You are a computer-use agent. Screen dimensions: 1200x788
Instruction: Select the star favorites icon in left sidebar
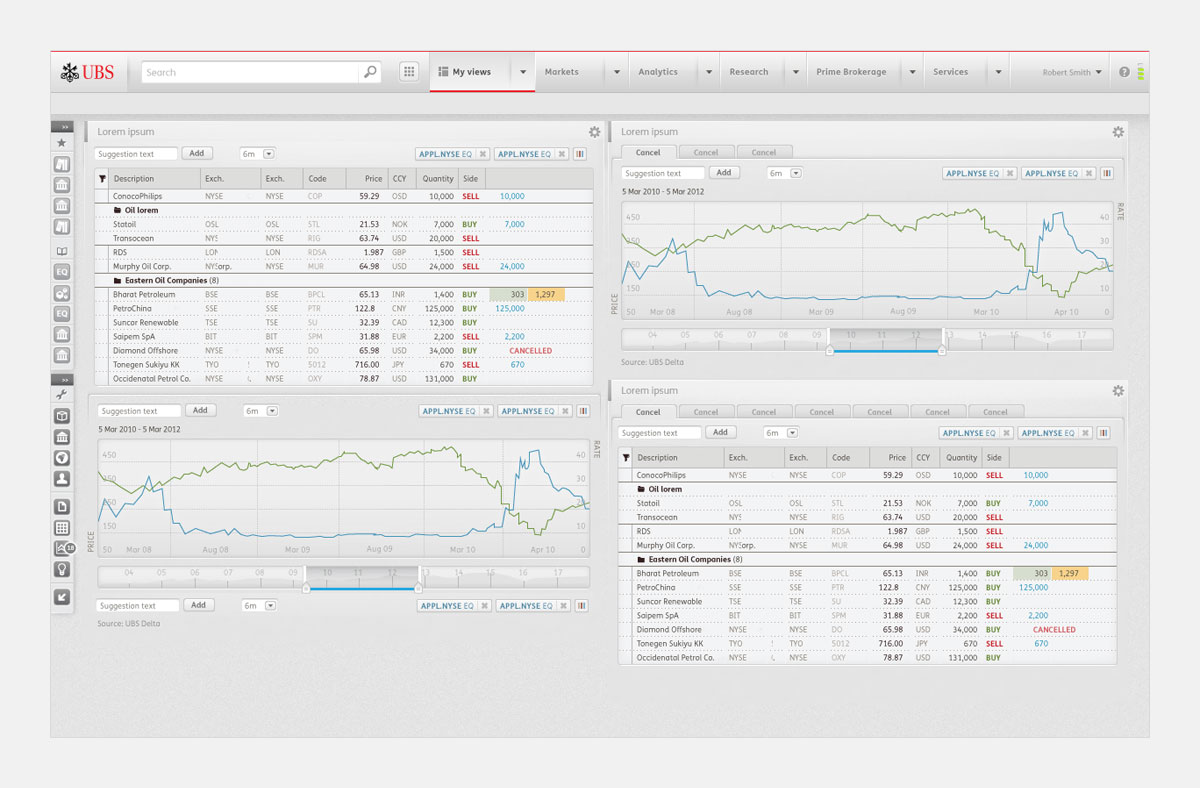pyautogui.click(x=62, y=143)
